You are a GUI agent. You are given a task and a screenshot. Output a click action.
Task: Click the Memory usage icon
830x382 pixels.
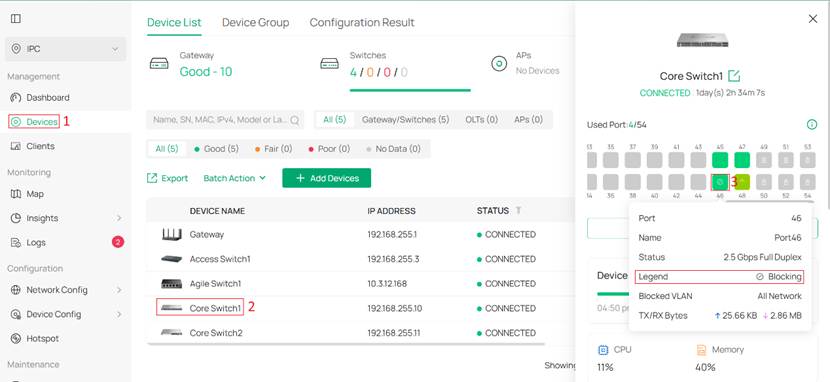click(701, 350)
